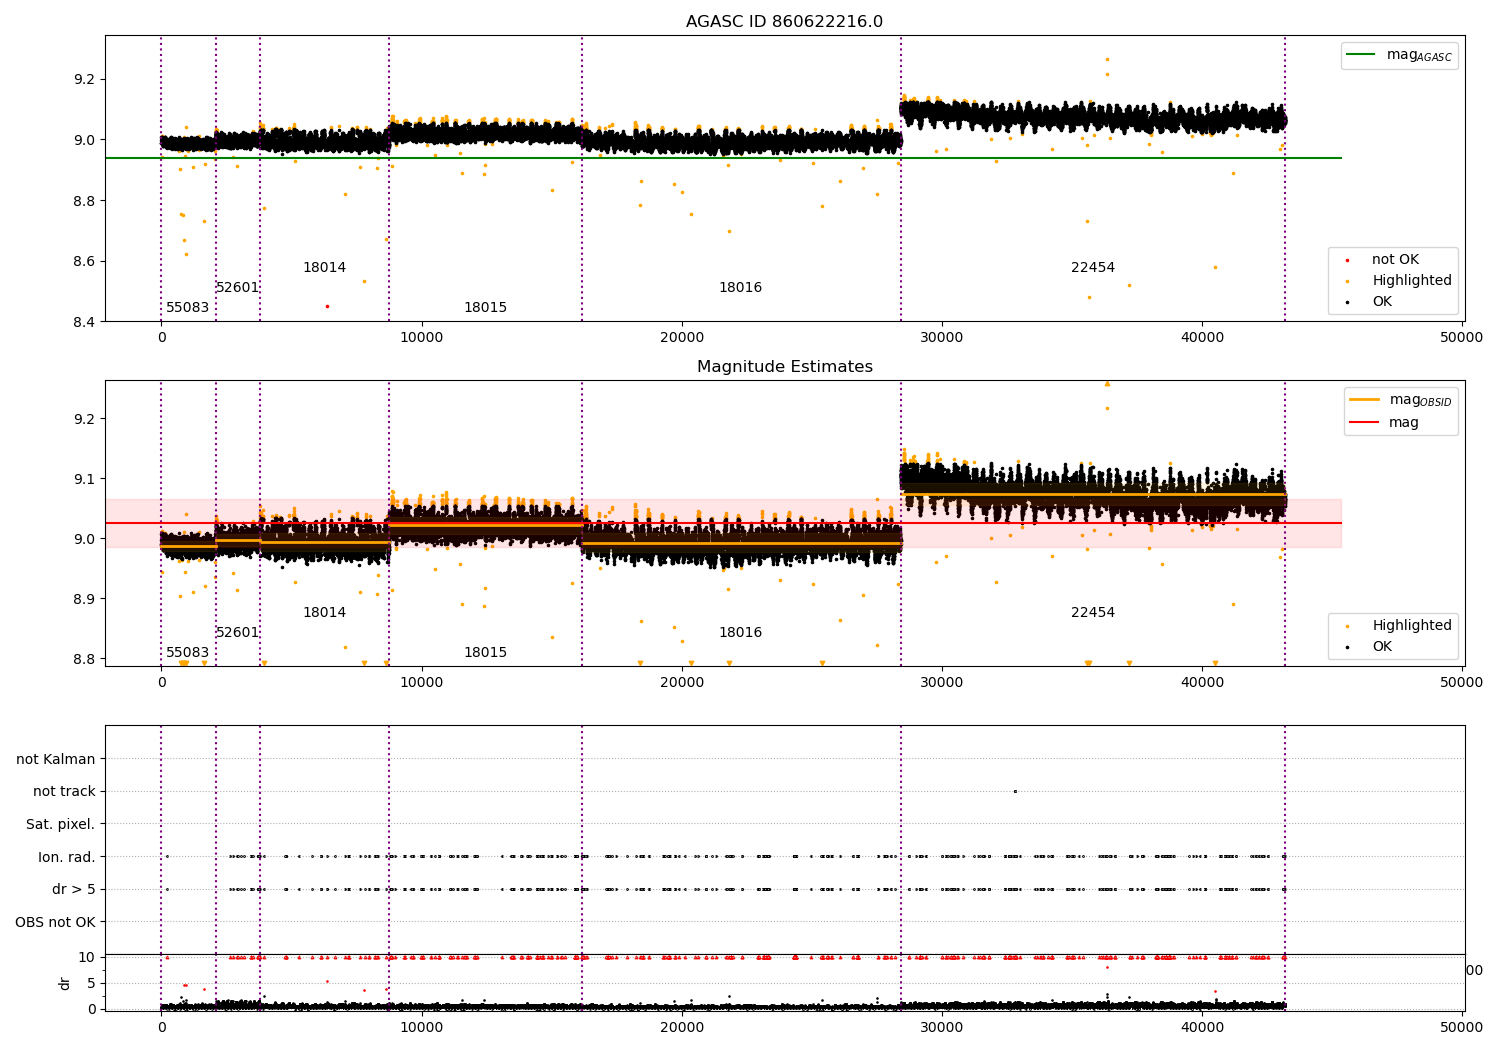The width and height of the screenshot is (1500, 1050).
Task: Click x-axis tick 30000 under the top plot
Action: click(942, 337)
